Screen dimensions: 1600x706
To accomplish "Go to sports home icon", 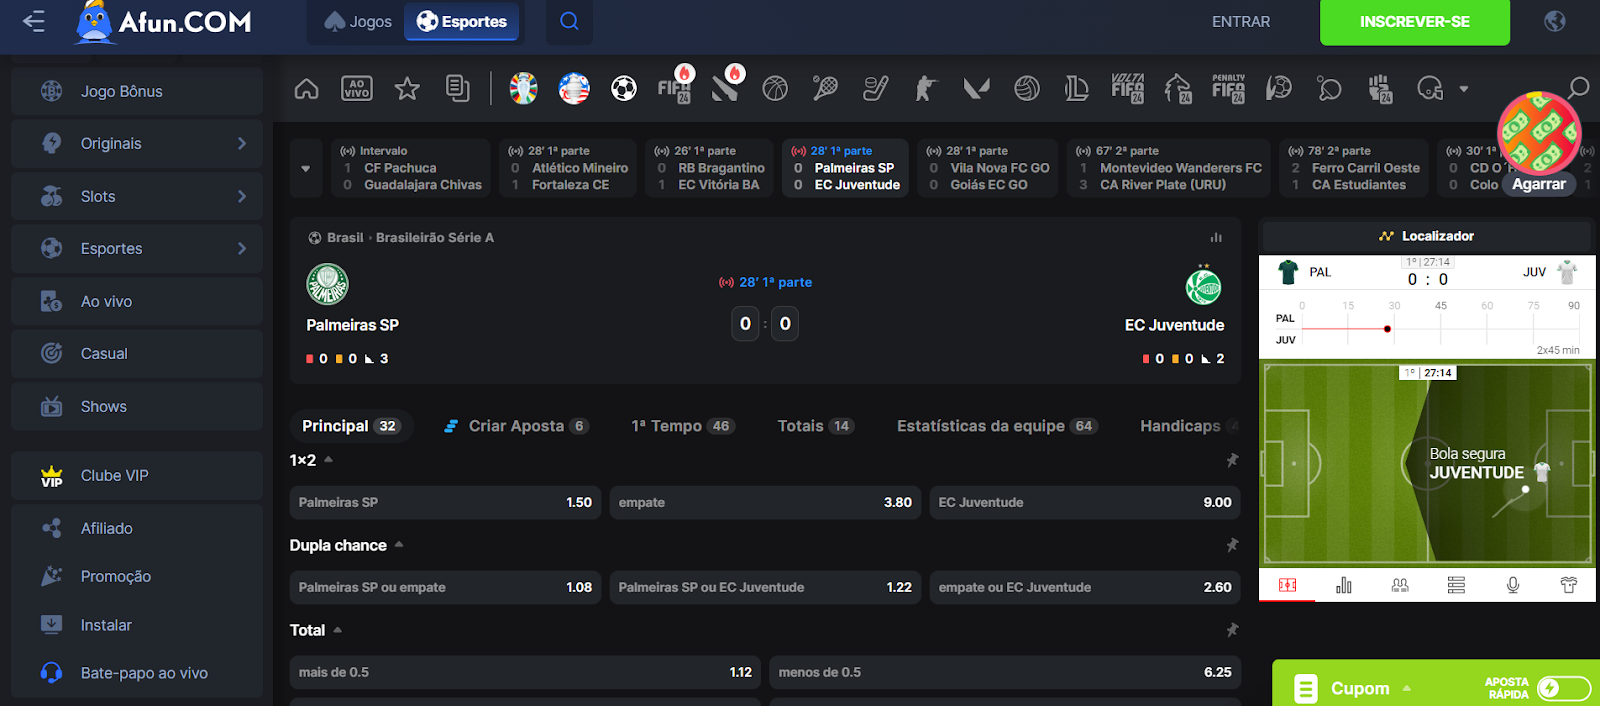I will [307, 89].
